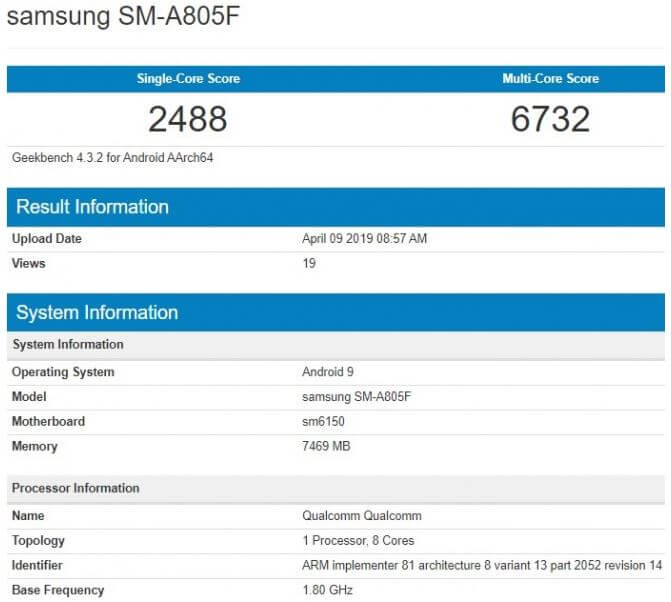Image resolution: width=671 pixels, height=602 pixels.
Task: Click the samsung SM-A805F page title
Action: pos(123,16)
